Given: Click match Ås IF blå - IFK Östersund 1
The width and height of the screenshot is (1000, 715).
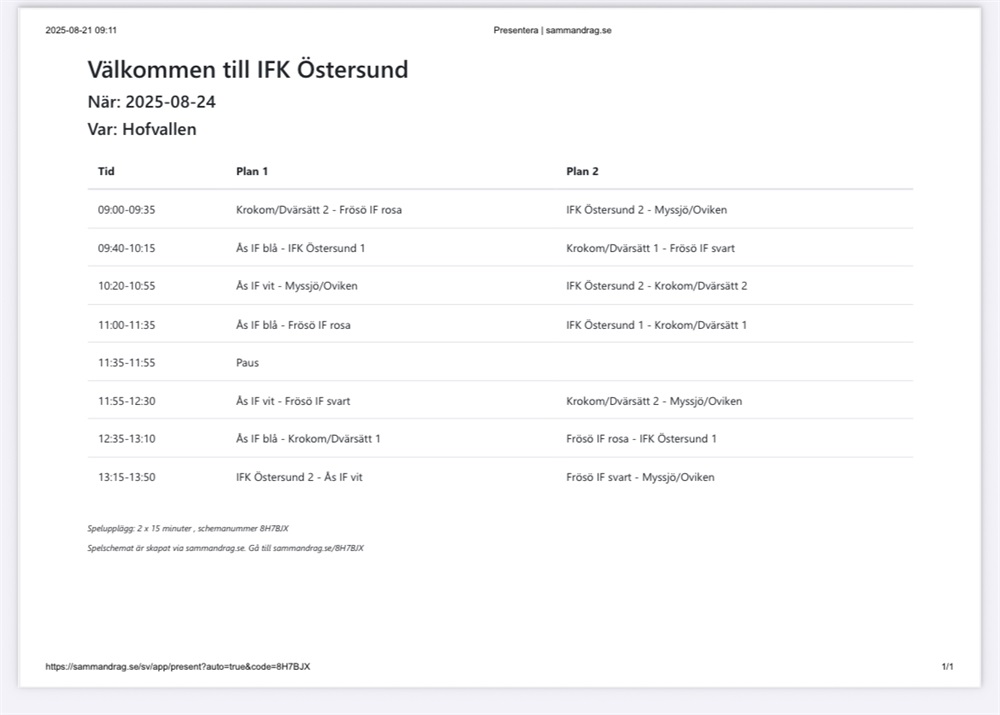Looking at the screenshot, I should coord(300,248).
